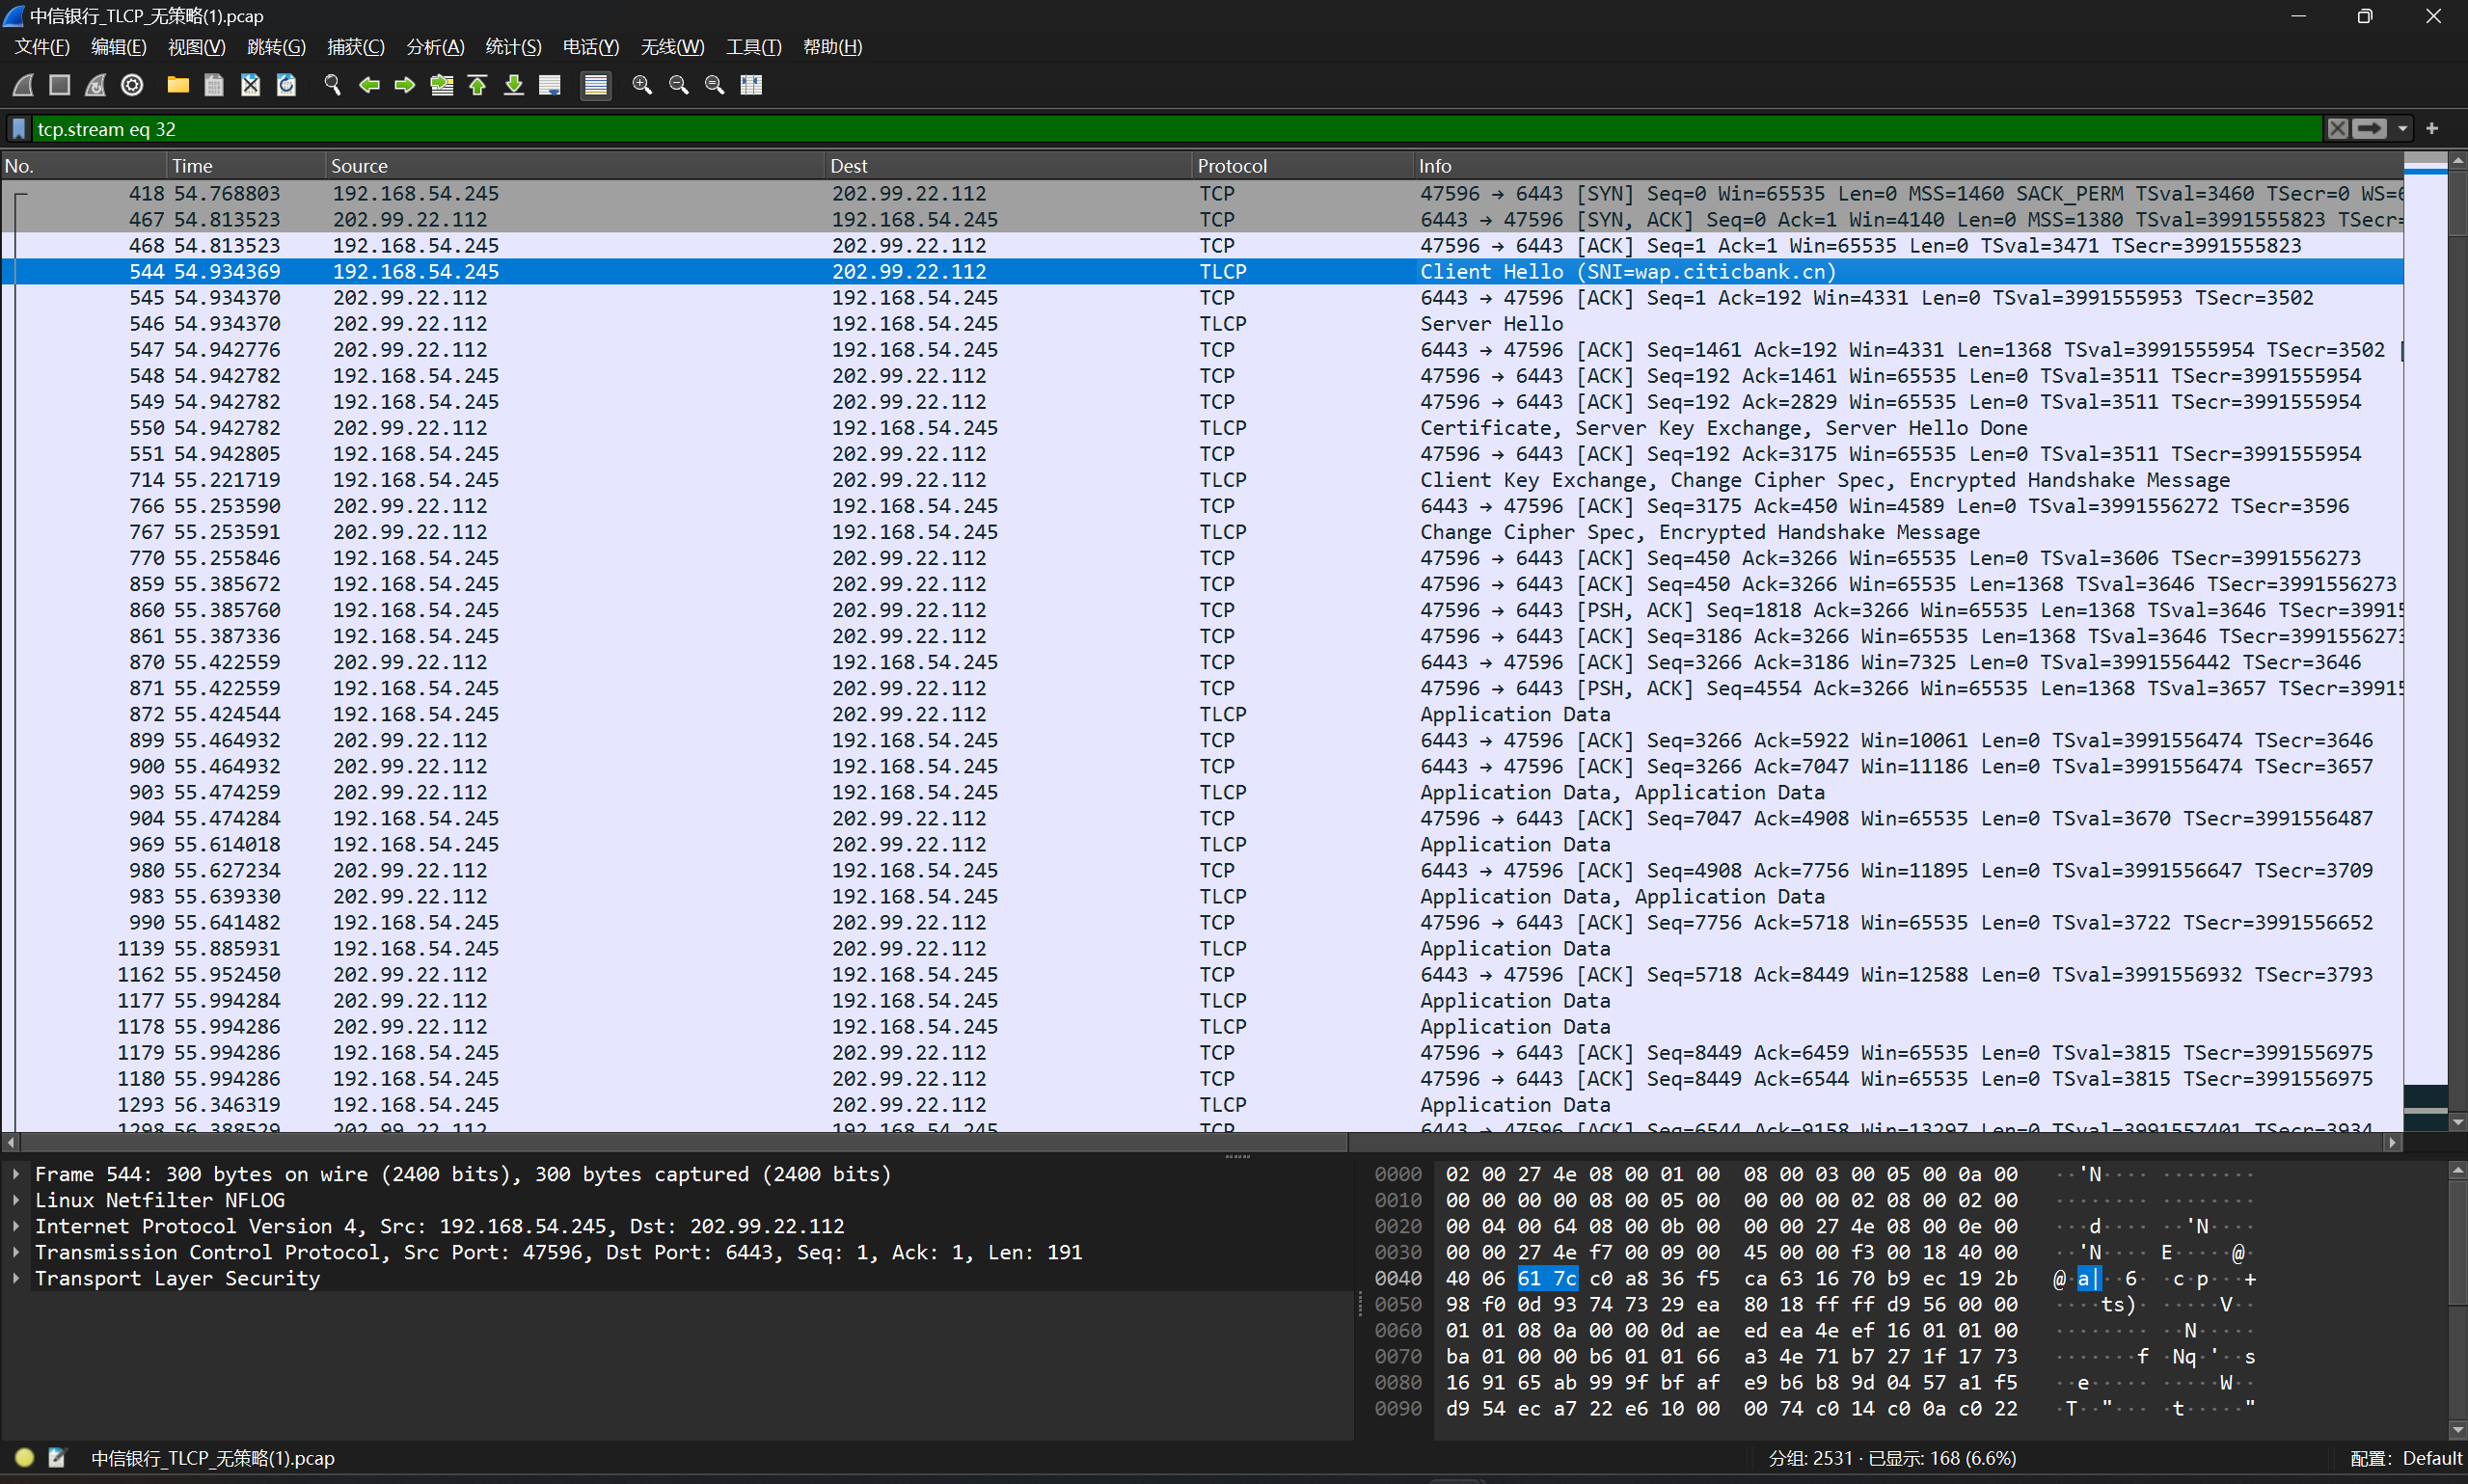Open the display filter history dropdown

coord(2402,129)
